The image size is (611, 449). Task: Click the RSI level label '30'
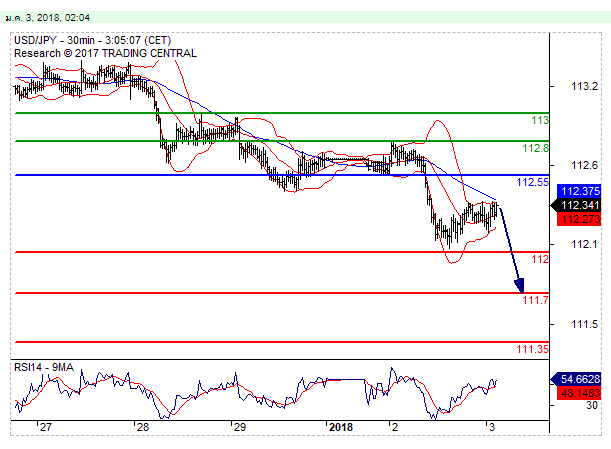[x=592, y=406]
